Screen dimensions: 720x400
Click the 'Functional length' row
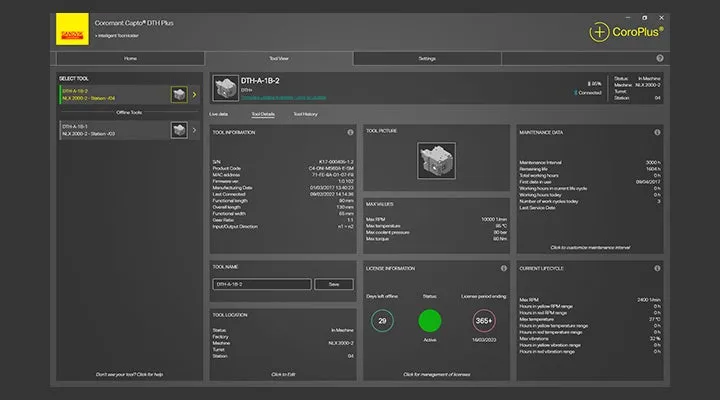[x=283, y=201]
